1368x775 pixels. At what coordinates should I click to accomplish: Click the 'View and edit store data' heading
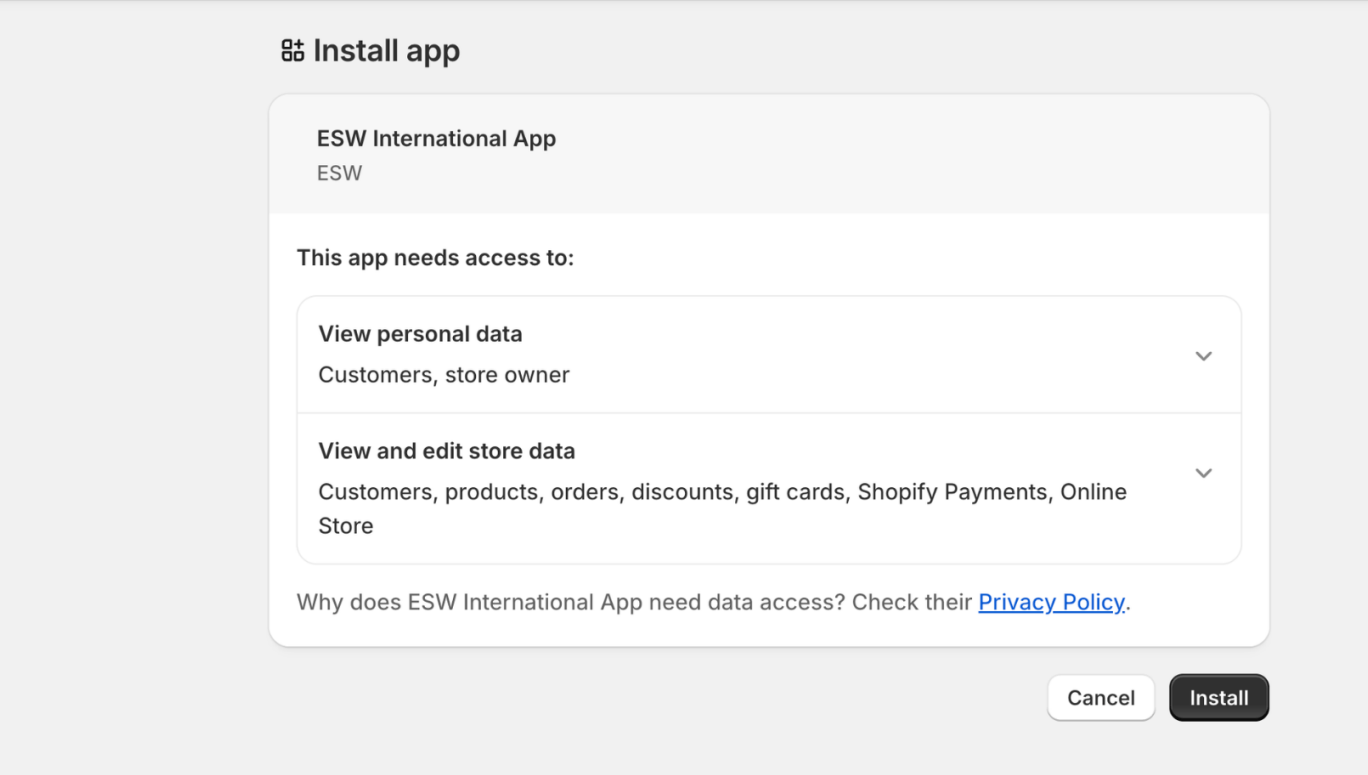click(x=447, y=451)
